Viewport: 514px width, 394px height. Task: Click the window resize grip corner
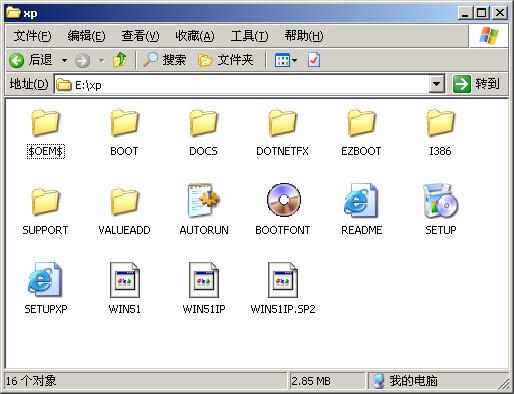tap(504, 383)
